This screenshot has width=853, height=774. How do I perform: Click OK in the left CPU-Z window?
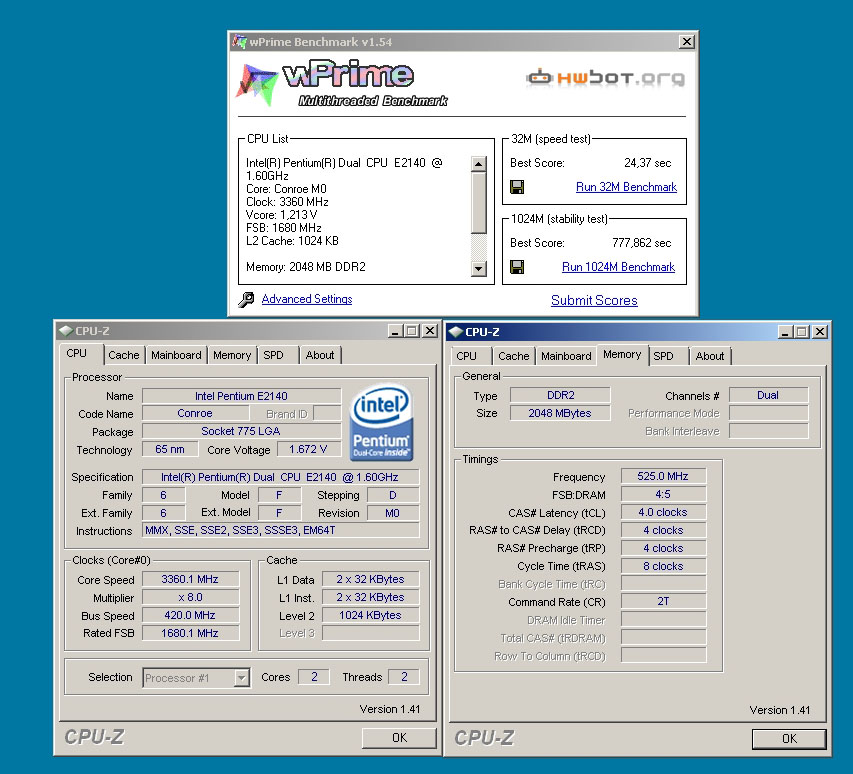pyautogui.click(x=399, y=738)
